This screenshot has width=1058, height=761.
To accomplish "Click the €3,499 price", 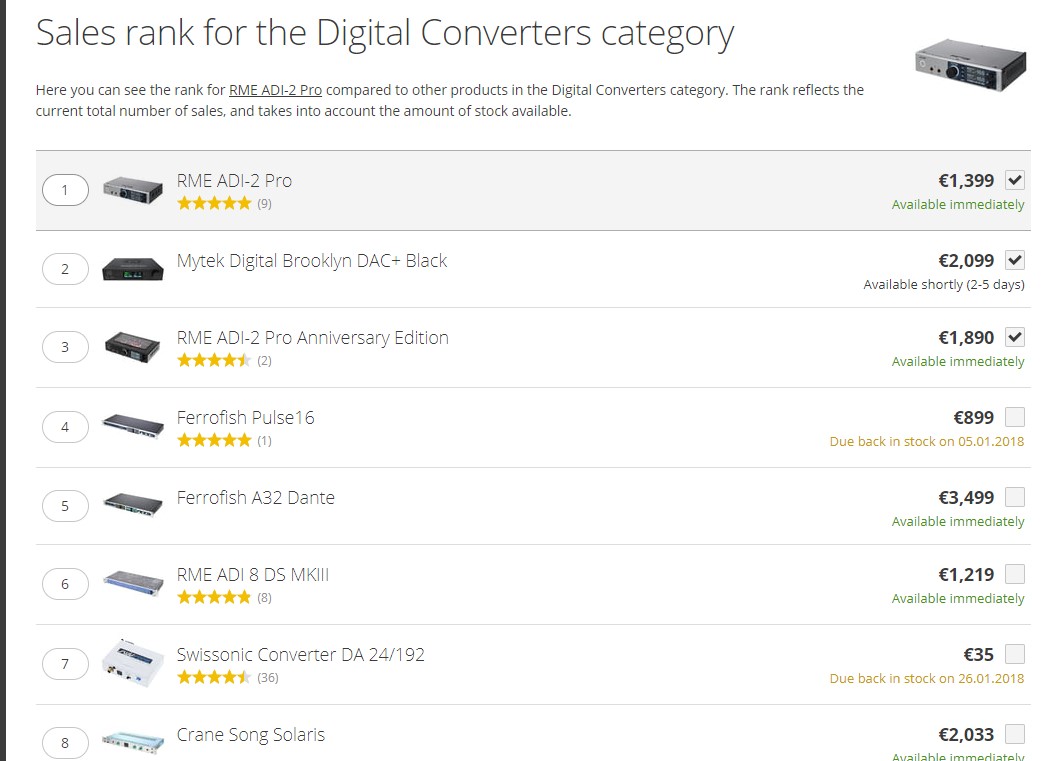I will 966,497.
